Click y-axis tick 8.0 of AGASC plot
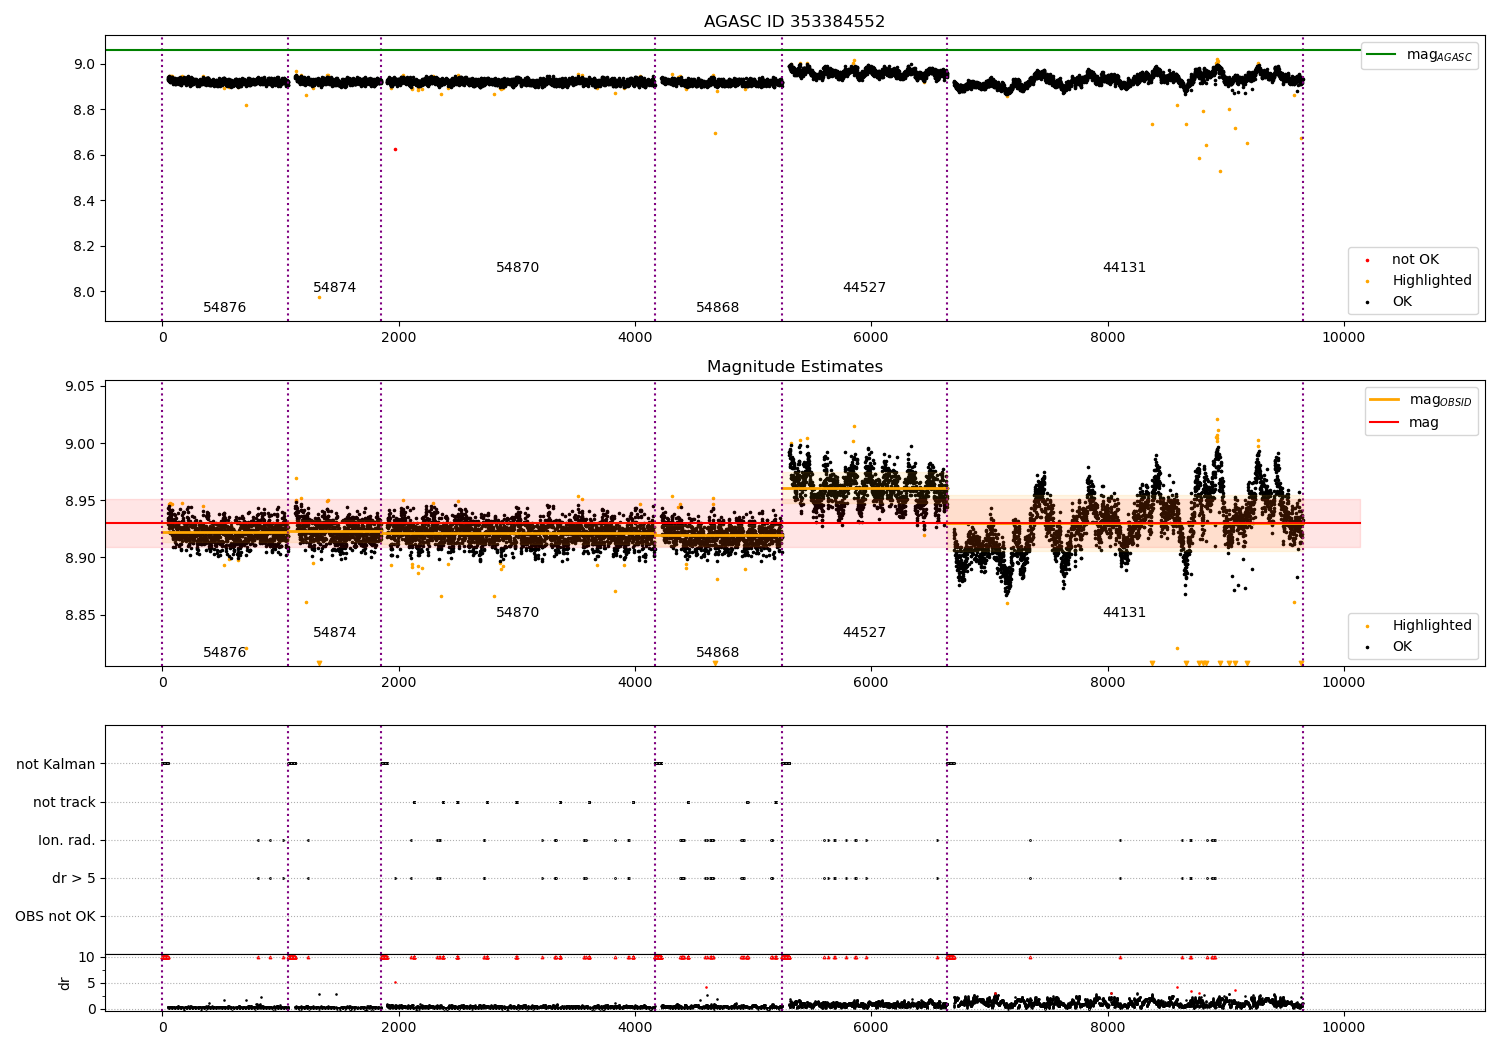 coord(84,292)
